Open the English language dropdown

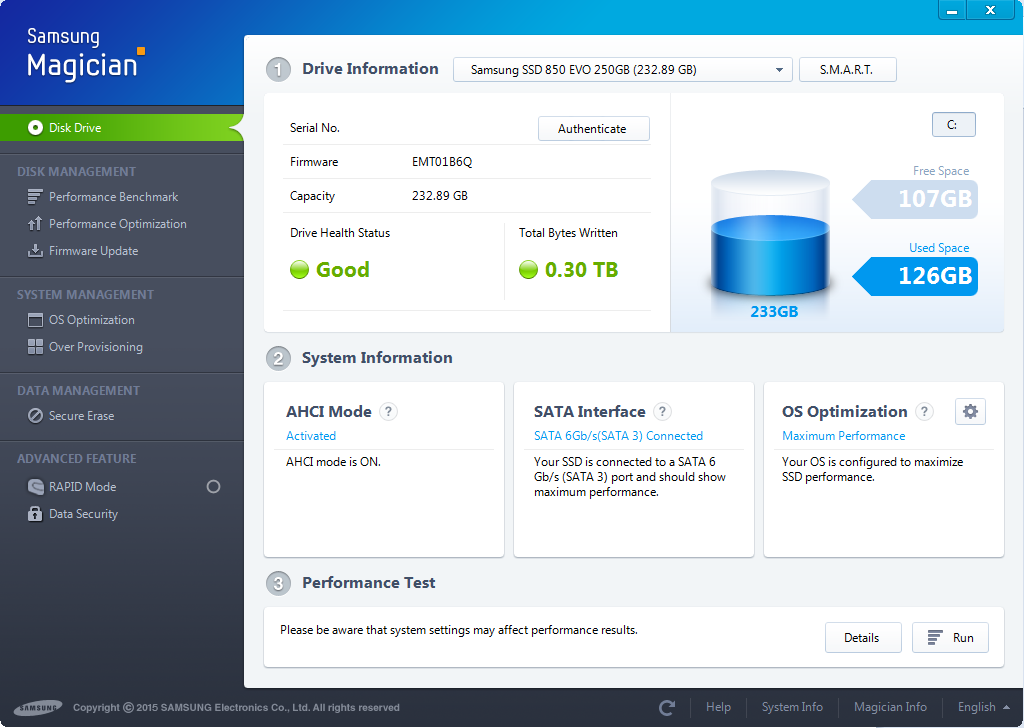[x=983, y=707]
